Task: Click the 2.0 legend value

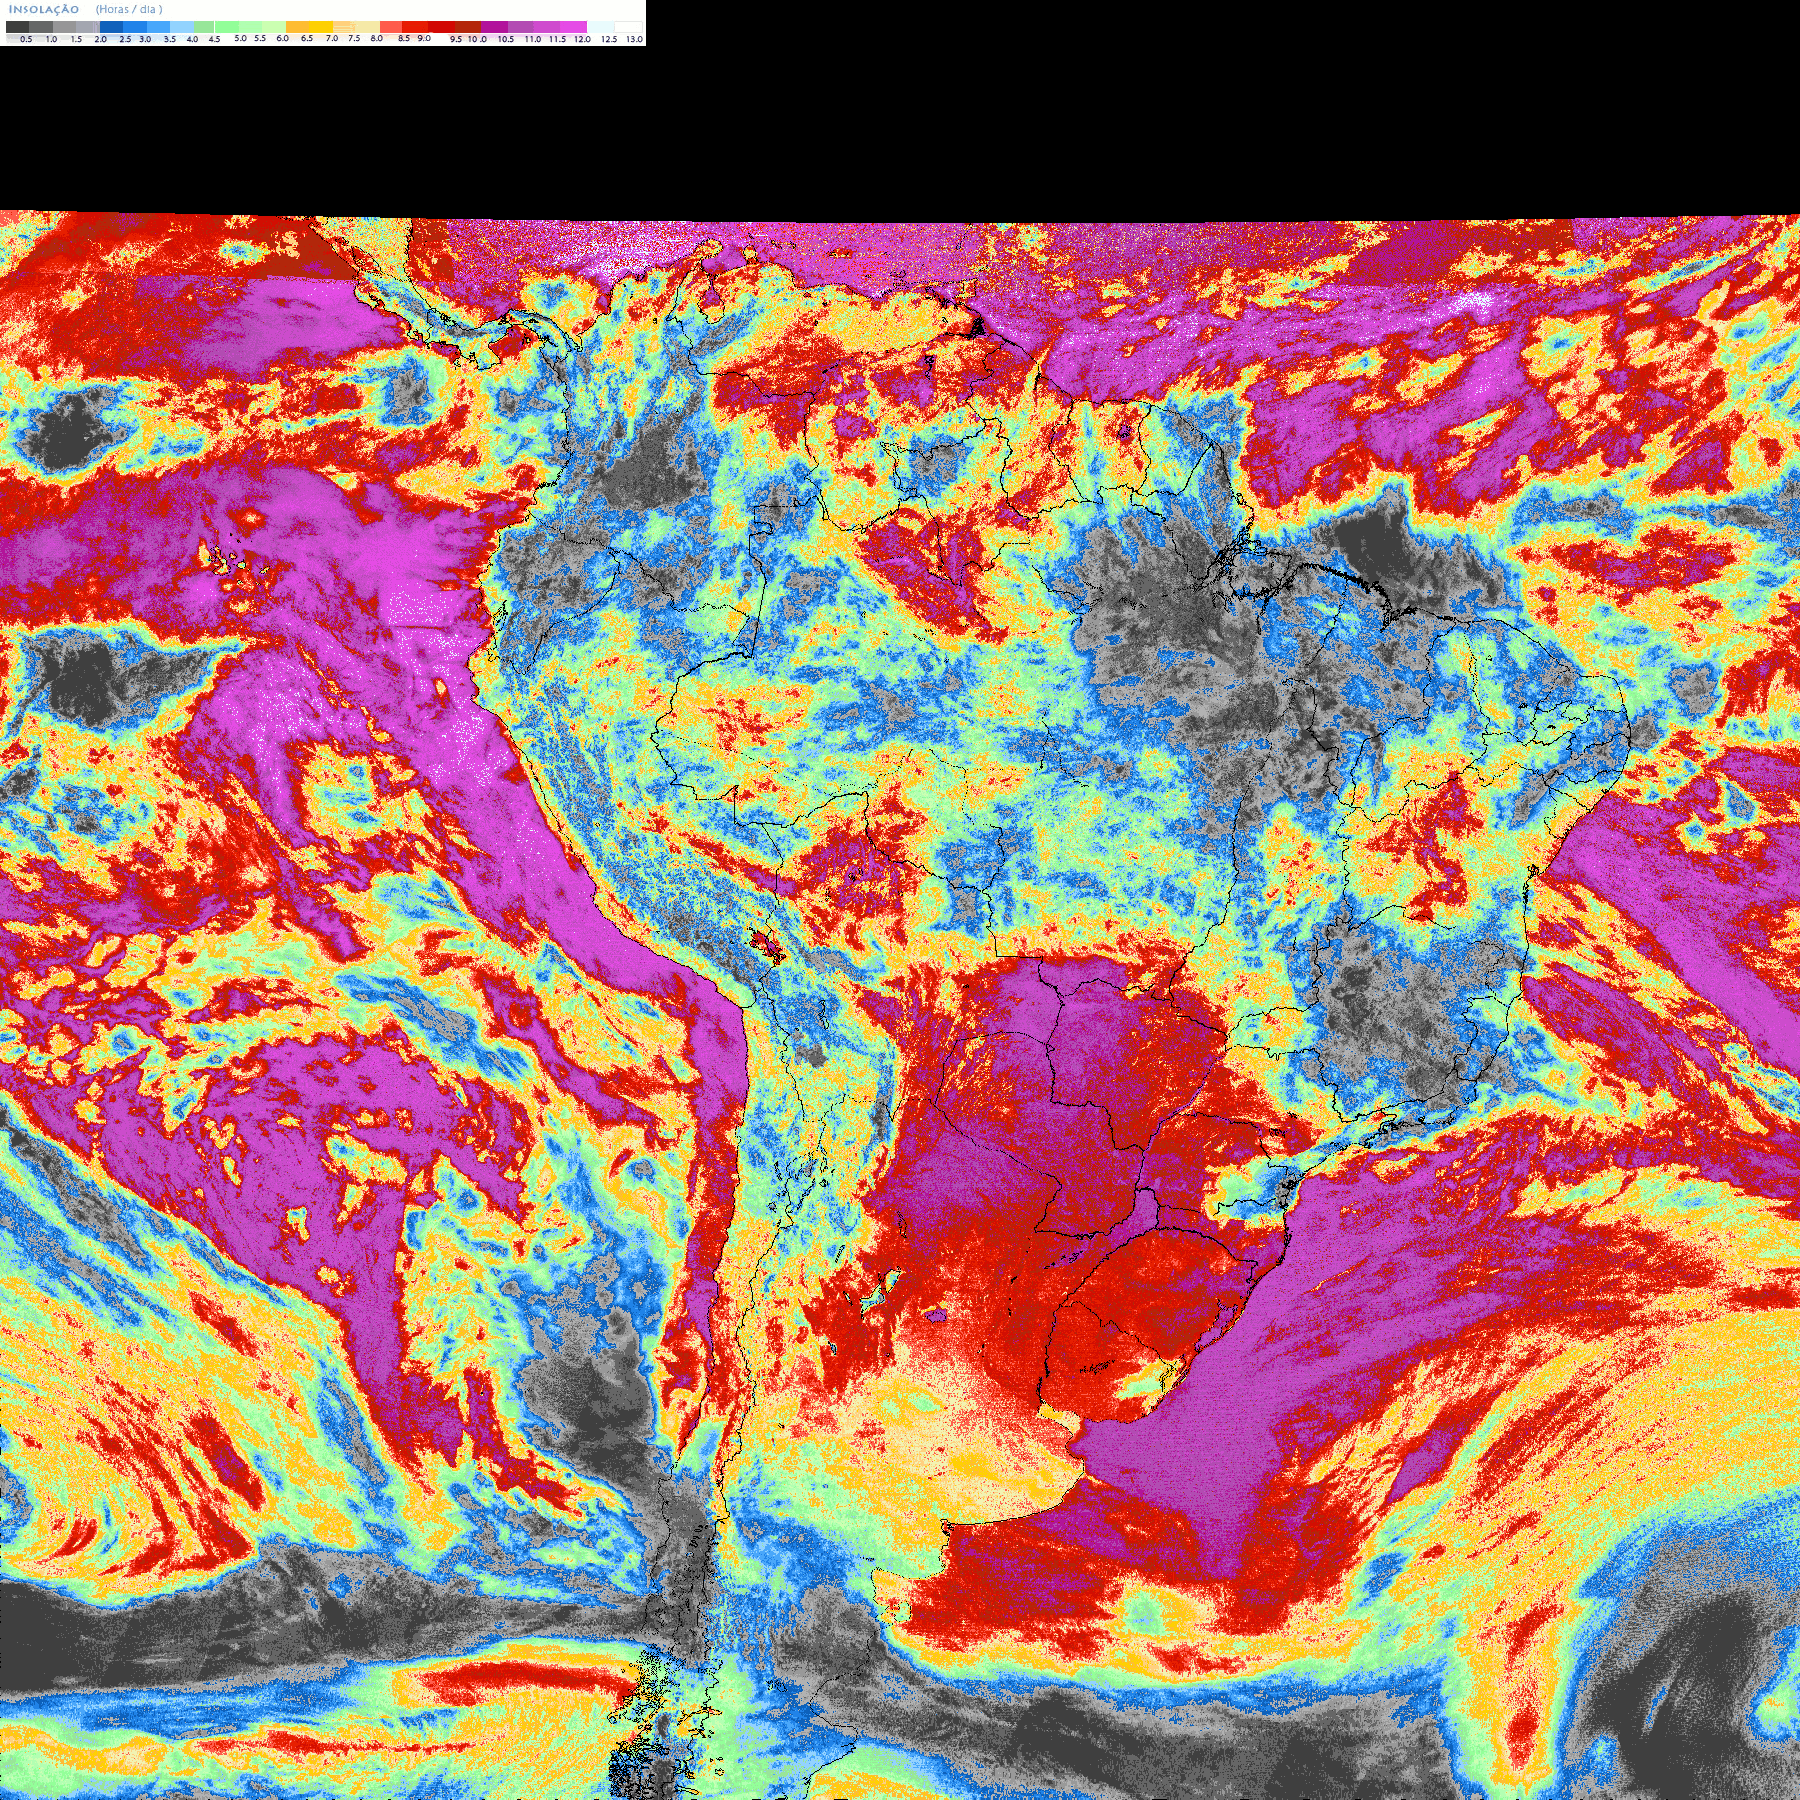Action: tap(100, 39)
